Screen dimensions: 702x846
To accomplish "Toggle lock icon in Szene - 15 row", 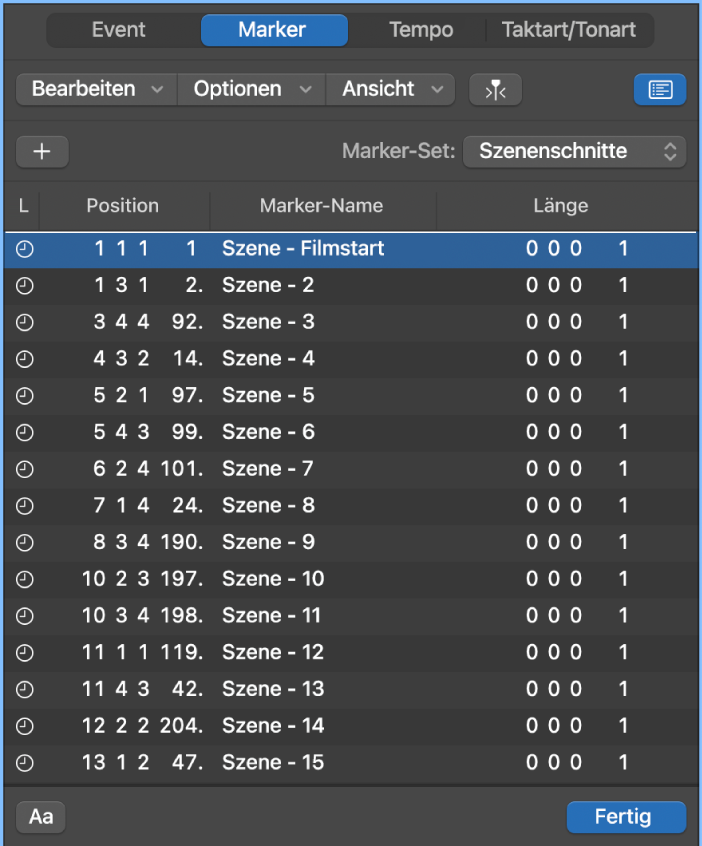I will click(25, 762).
